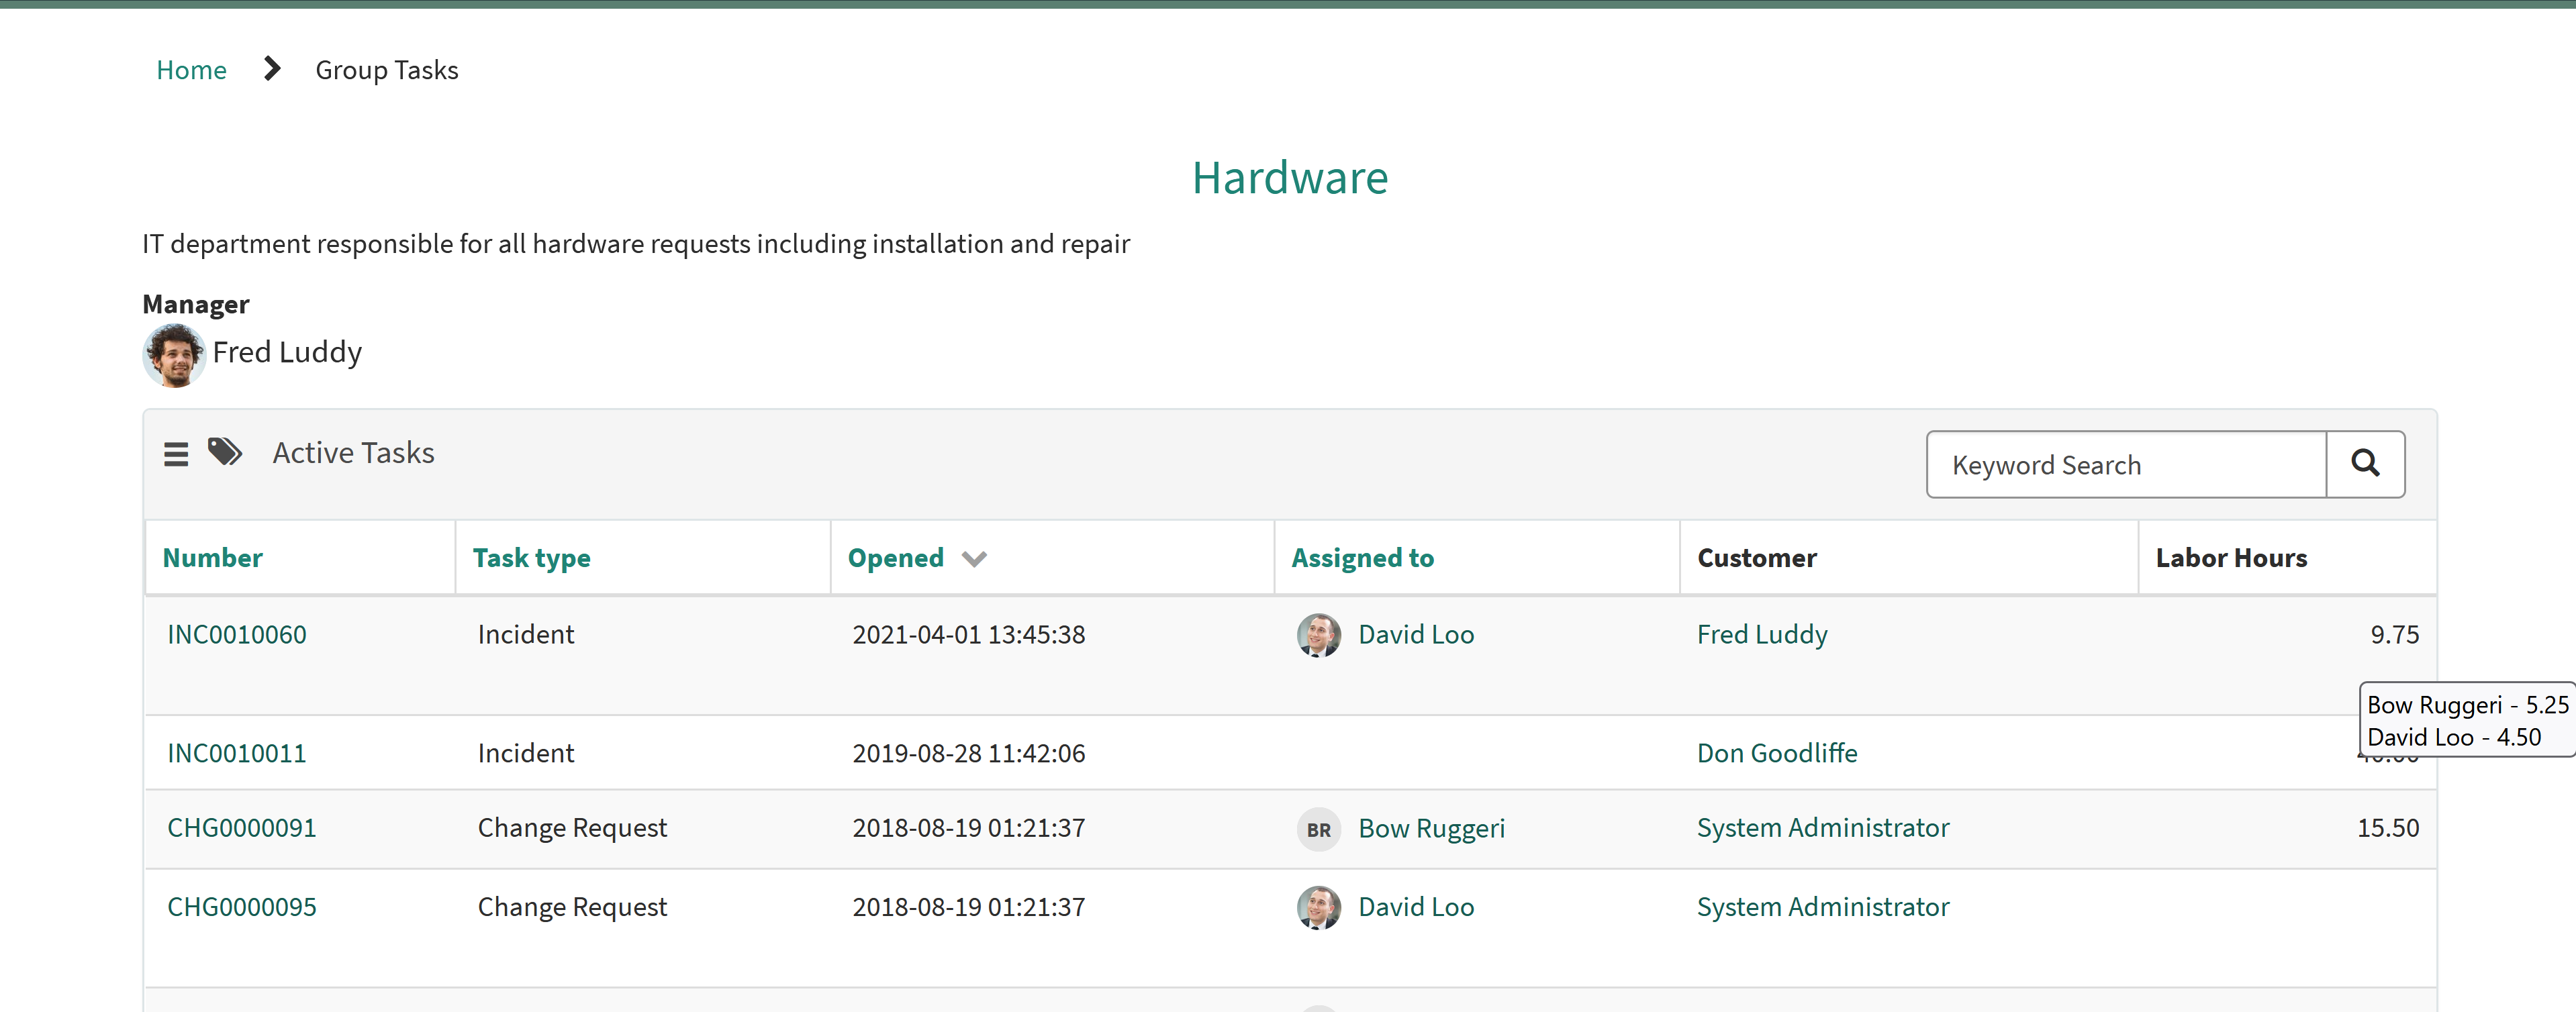This screenshot has height=1012, width=2576.
Task: Click the breadcrumb chevron separator
Action: pyautogui.click(x=271, y=69)
